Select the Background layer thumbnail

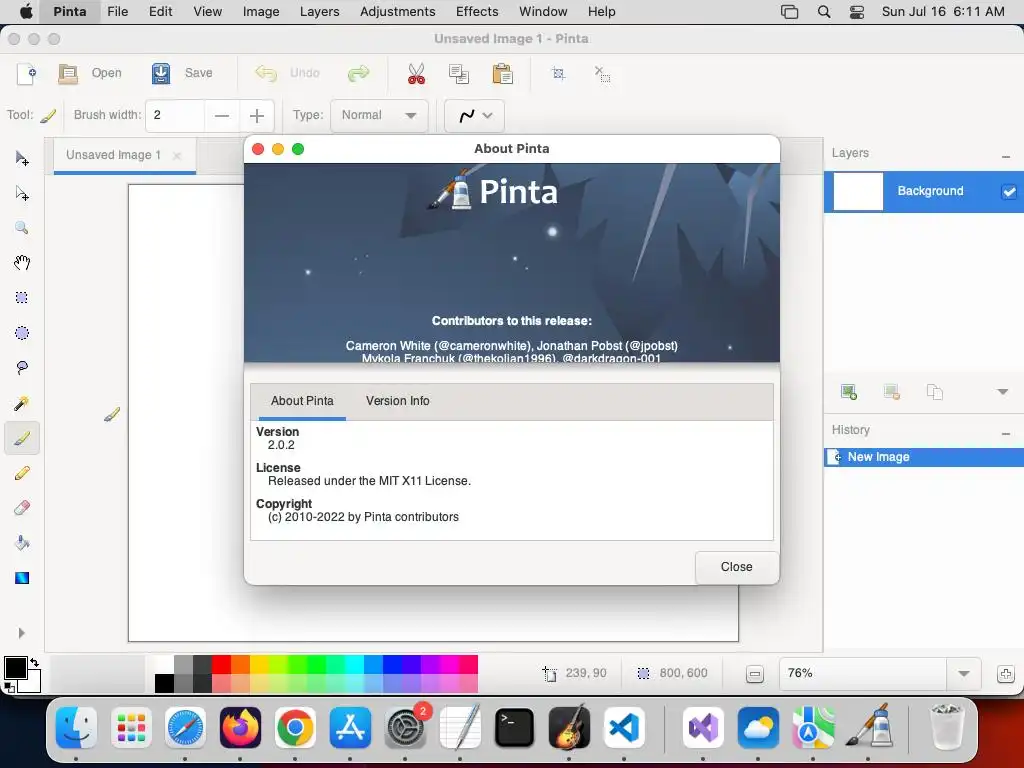point(858,191)
